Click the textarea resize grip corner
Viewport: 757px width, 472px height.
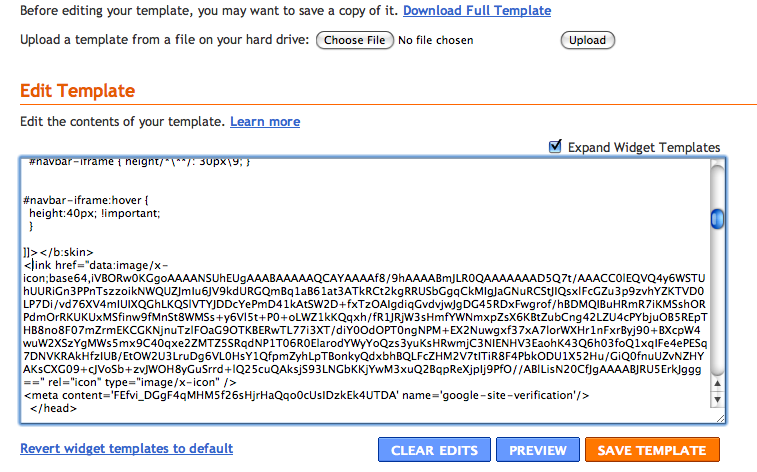click(720, 418)
